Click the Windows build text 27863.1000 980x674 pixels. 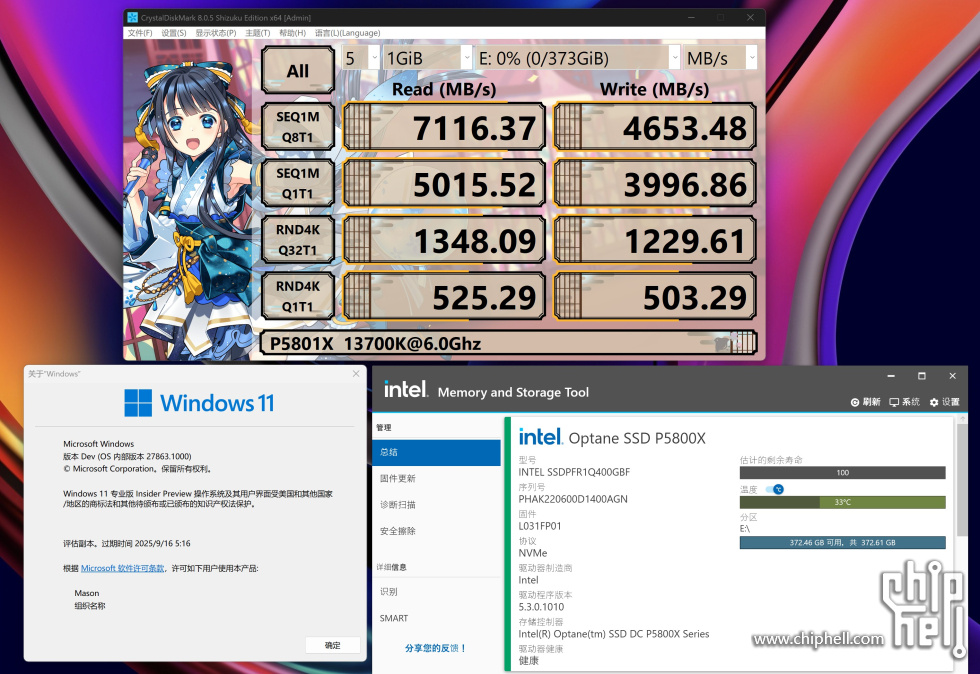point(168,456)
